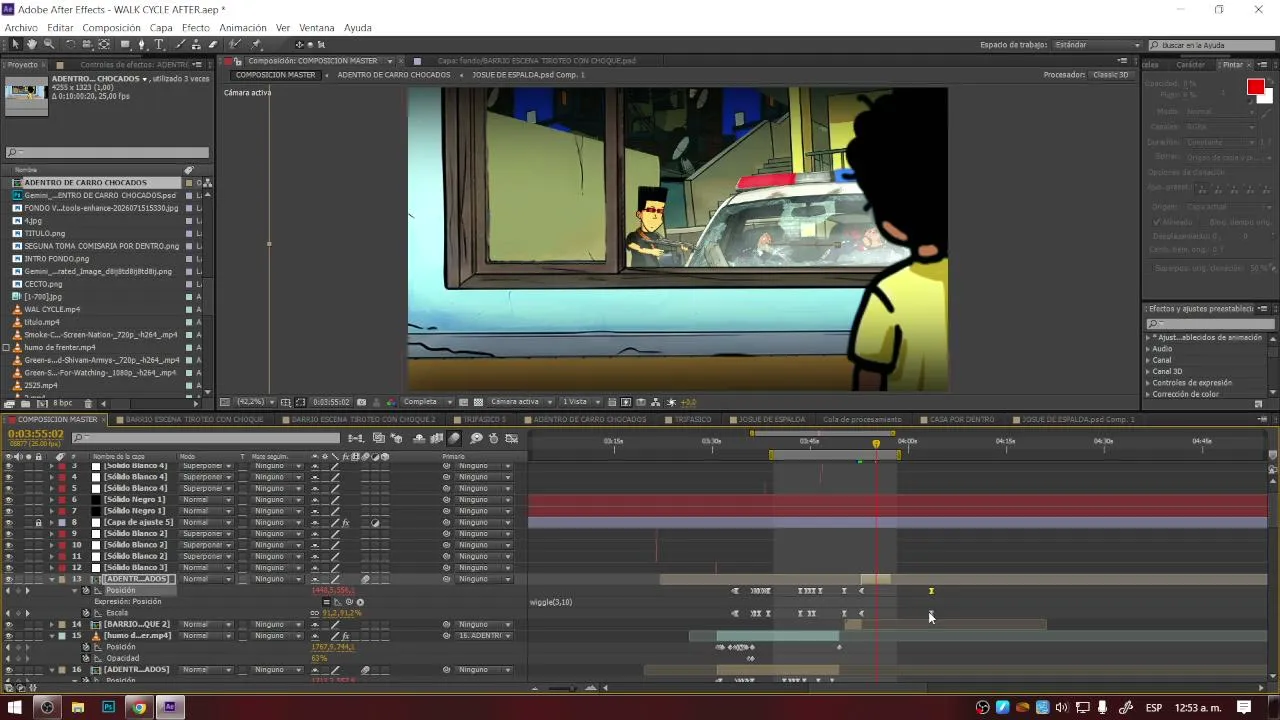This screenshot has width=1280, height=720.
Task: Hide layer 15 humo d...er.mp4
Action: point(9,635)
